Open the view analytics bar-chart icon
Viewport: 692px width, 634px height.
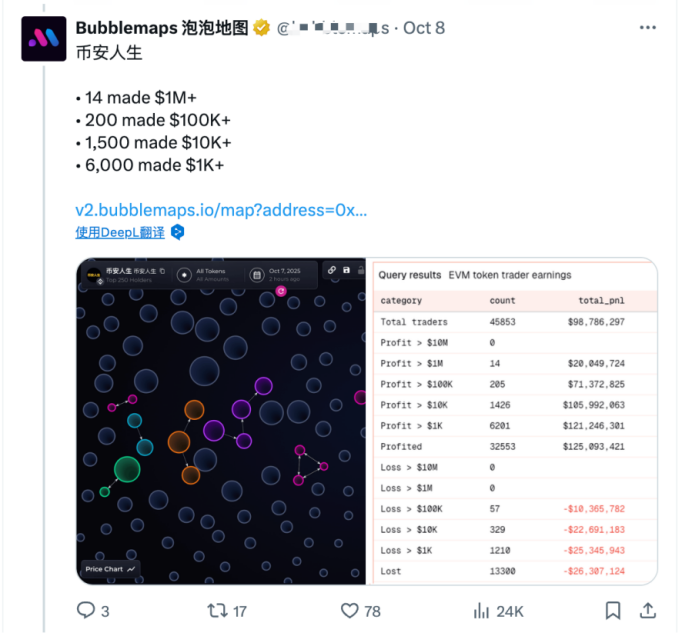pos(482,610)
